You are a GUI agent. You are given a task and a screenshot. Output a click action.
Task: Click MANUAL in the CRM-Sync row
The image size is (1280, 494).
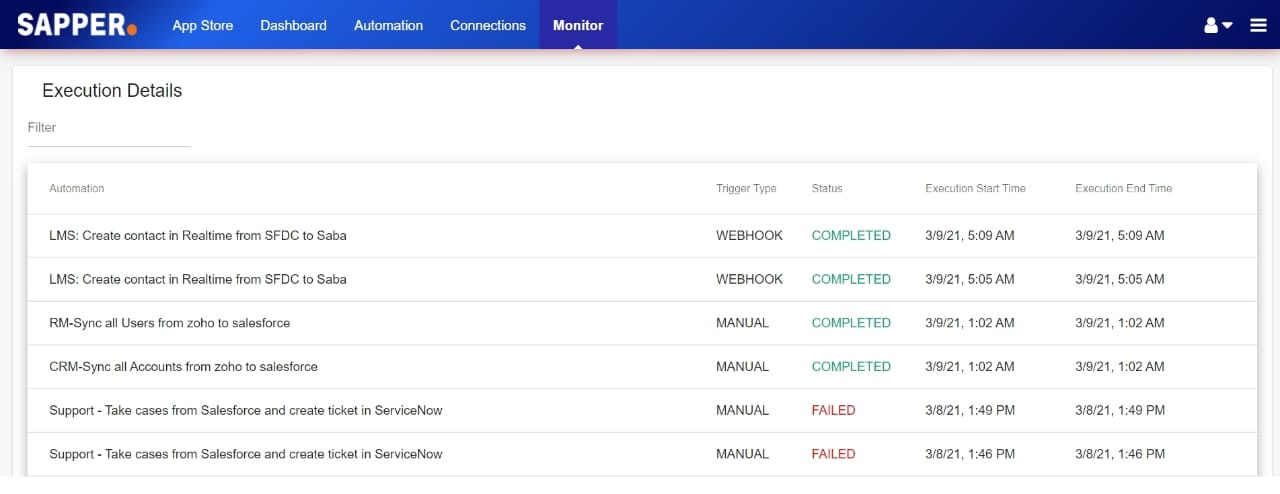[x=742, y=367]
